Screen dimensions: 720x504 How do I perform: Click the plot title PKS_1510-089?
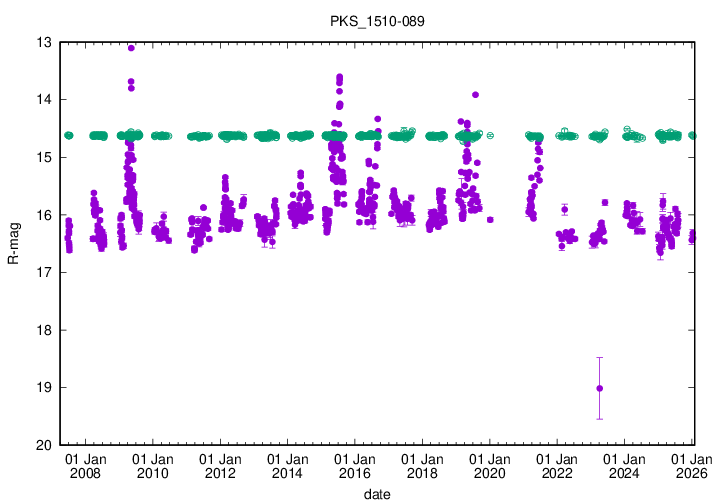377,21
